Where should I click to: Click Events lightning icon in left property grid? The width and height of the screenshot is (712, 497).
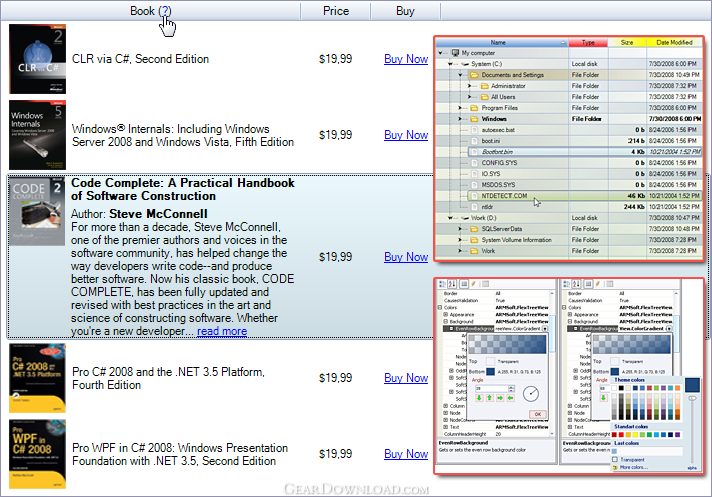pos(474,284)
